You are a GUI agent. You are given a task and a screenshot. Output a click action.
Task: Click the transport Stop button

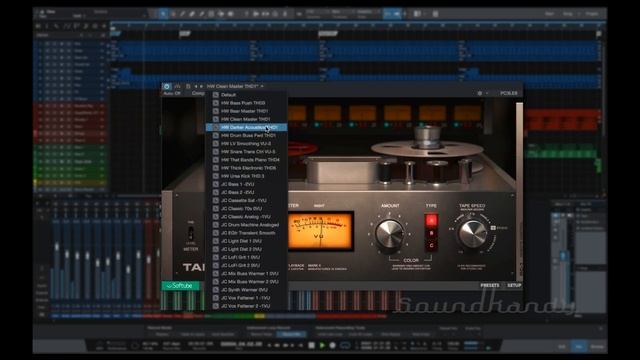(311, 345)
